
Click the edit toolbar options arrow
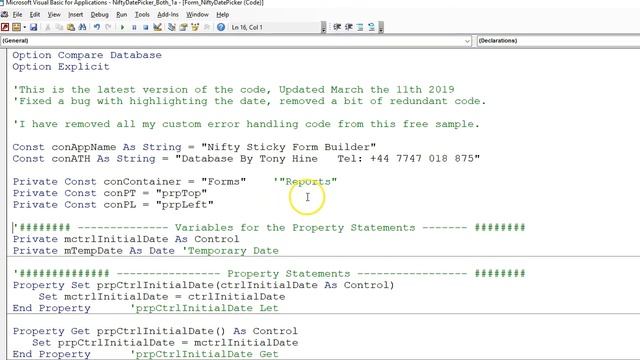pyautogui.click(x=381, y=28)
